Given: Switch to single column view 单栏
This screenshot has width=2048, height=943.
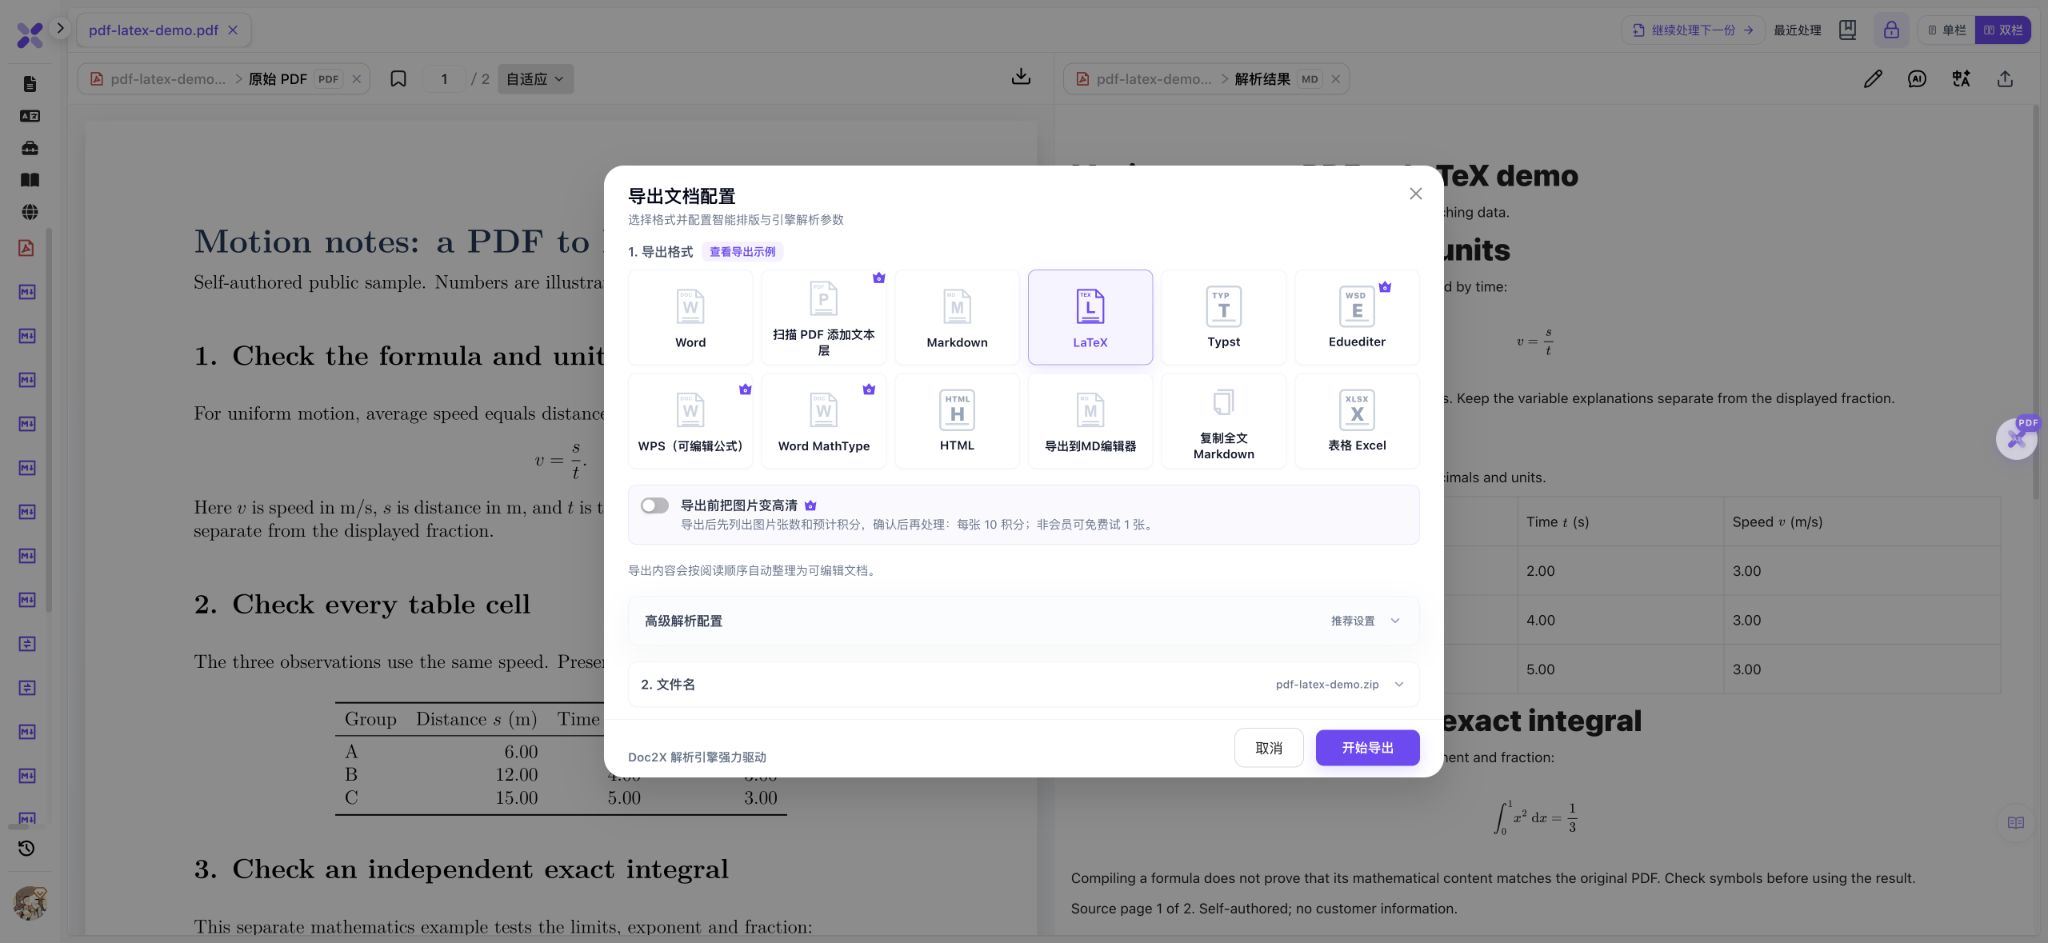Looking at the screenshot, I should pos(1946,30).
